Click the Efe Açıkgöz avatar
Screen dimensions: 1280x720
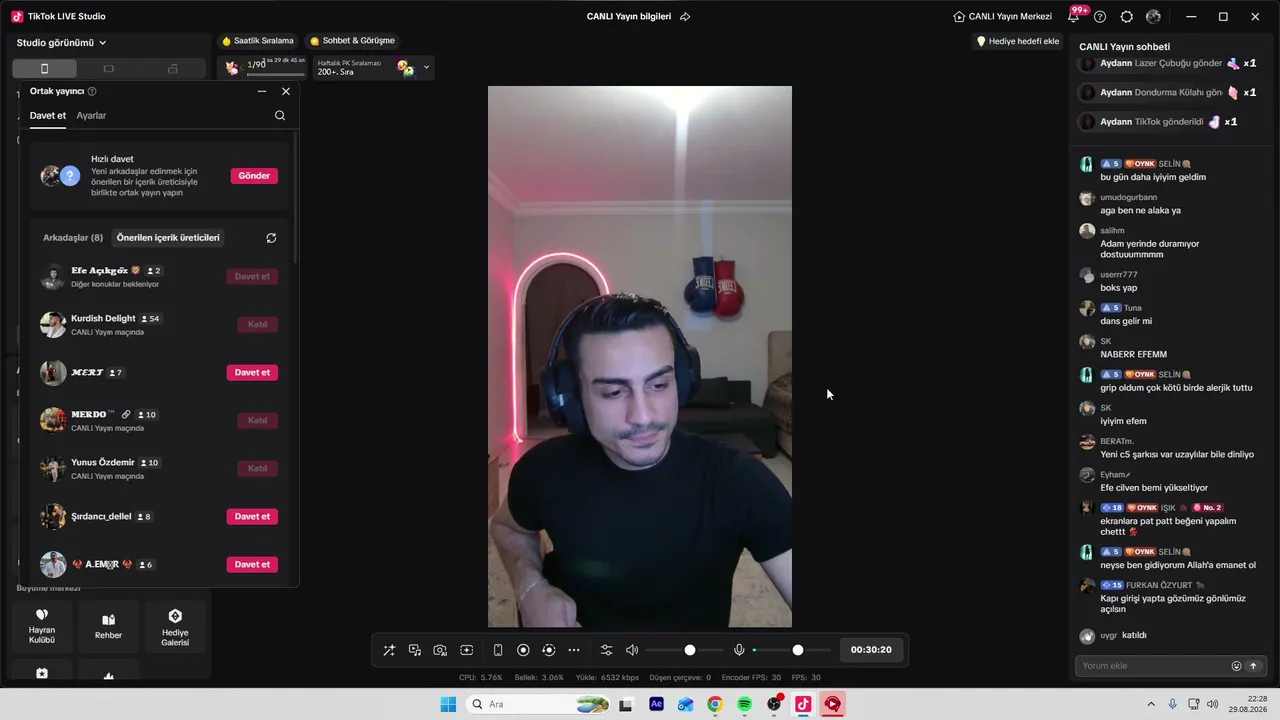[53, 277]
